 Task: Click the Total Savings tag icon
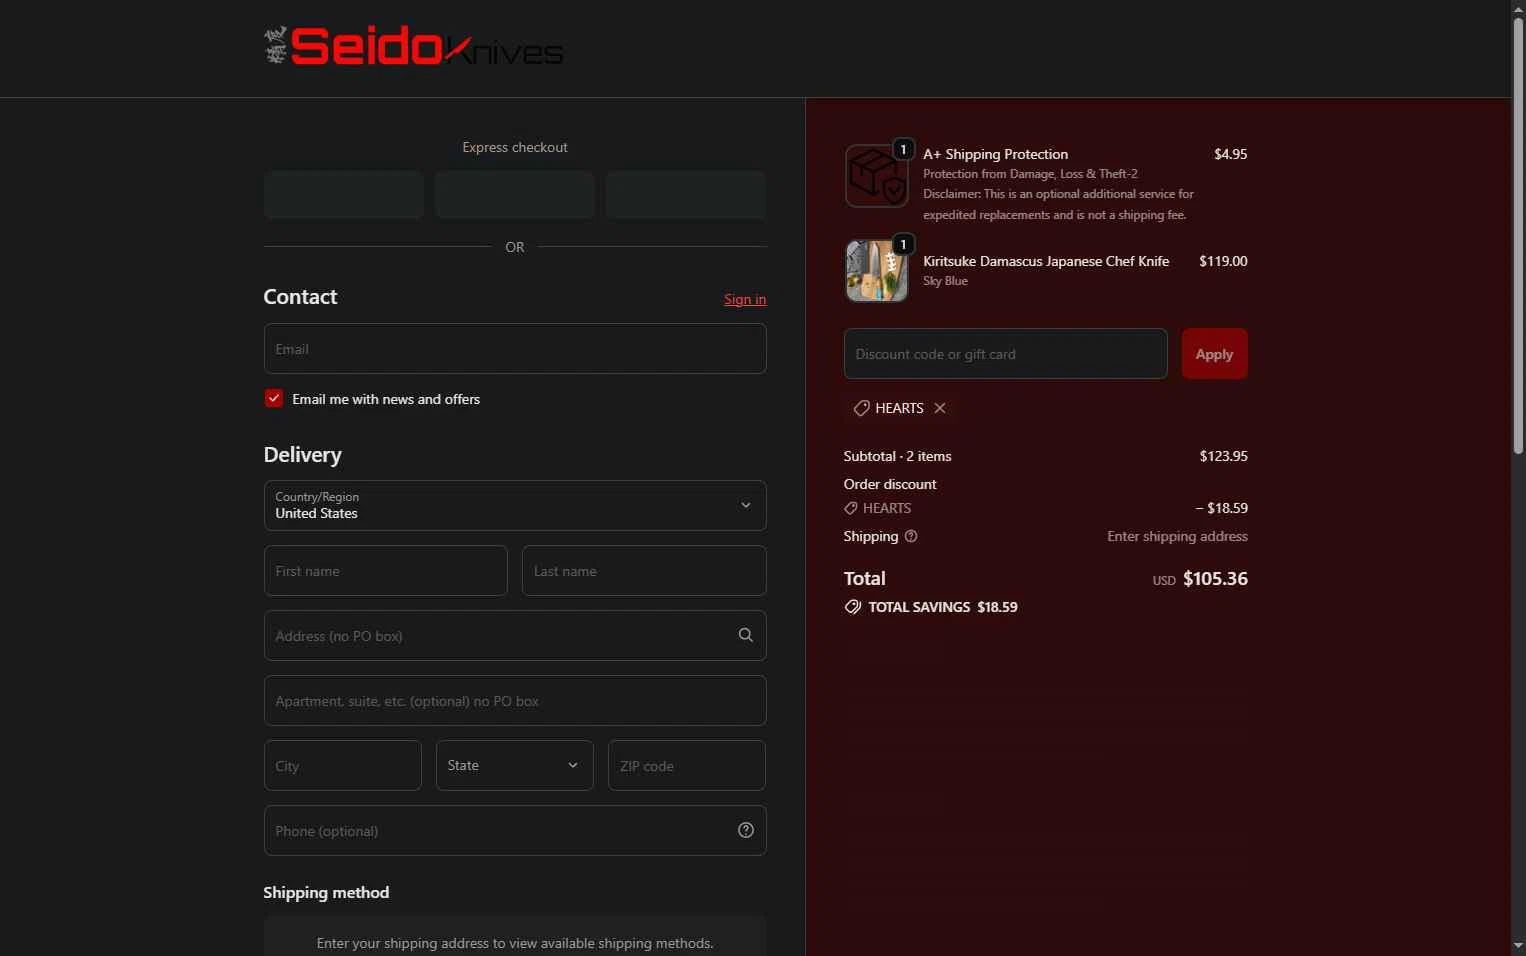853,607
